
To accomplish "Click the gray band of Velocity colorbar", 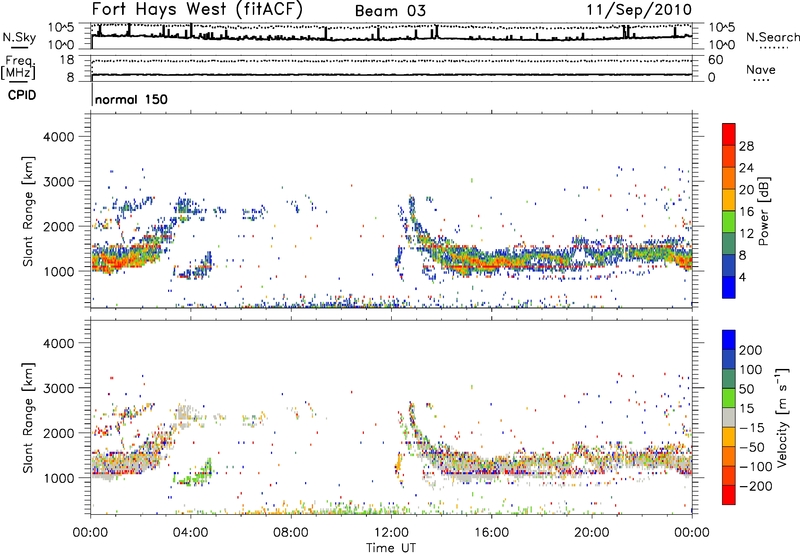I will [729, 417].
